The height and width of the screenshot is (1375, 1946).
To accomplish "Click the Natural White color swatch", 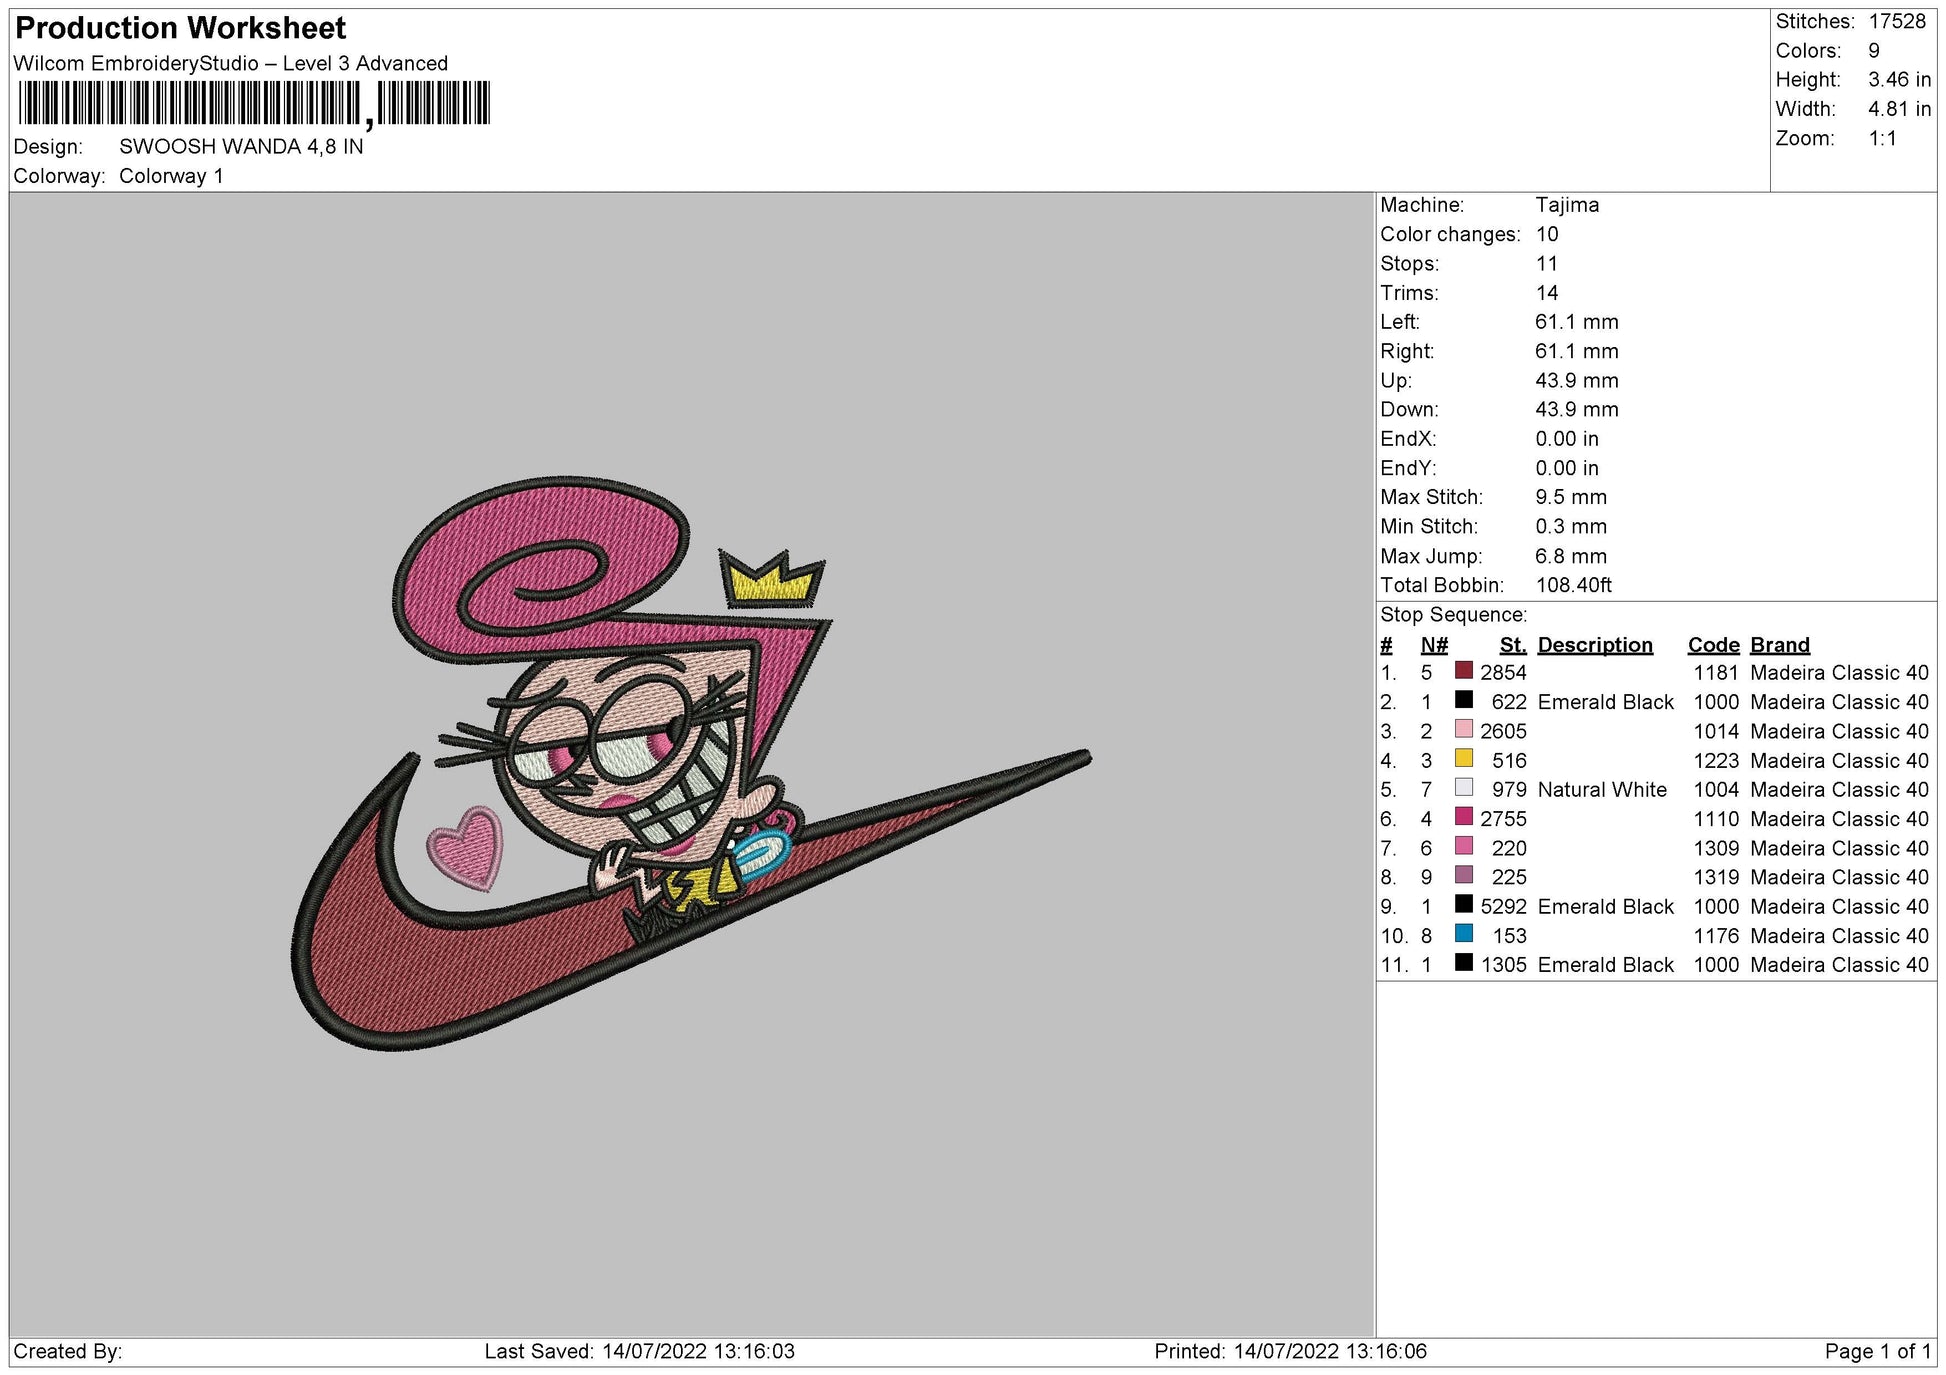I will 1463,788.
